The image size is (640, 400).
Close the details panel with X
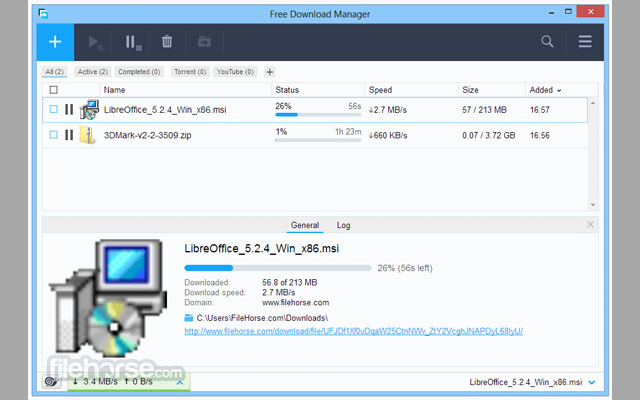pos(590,224)
